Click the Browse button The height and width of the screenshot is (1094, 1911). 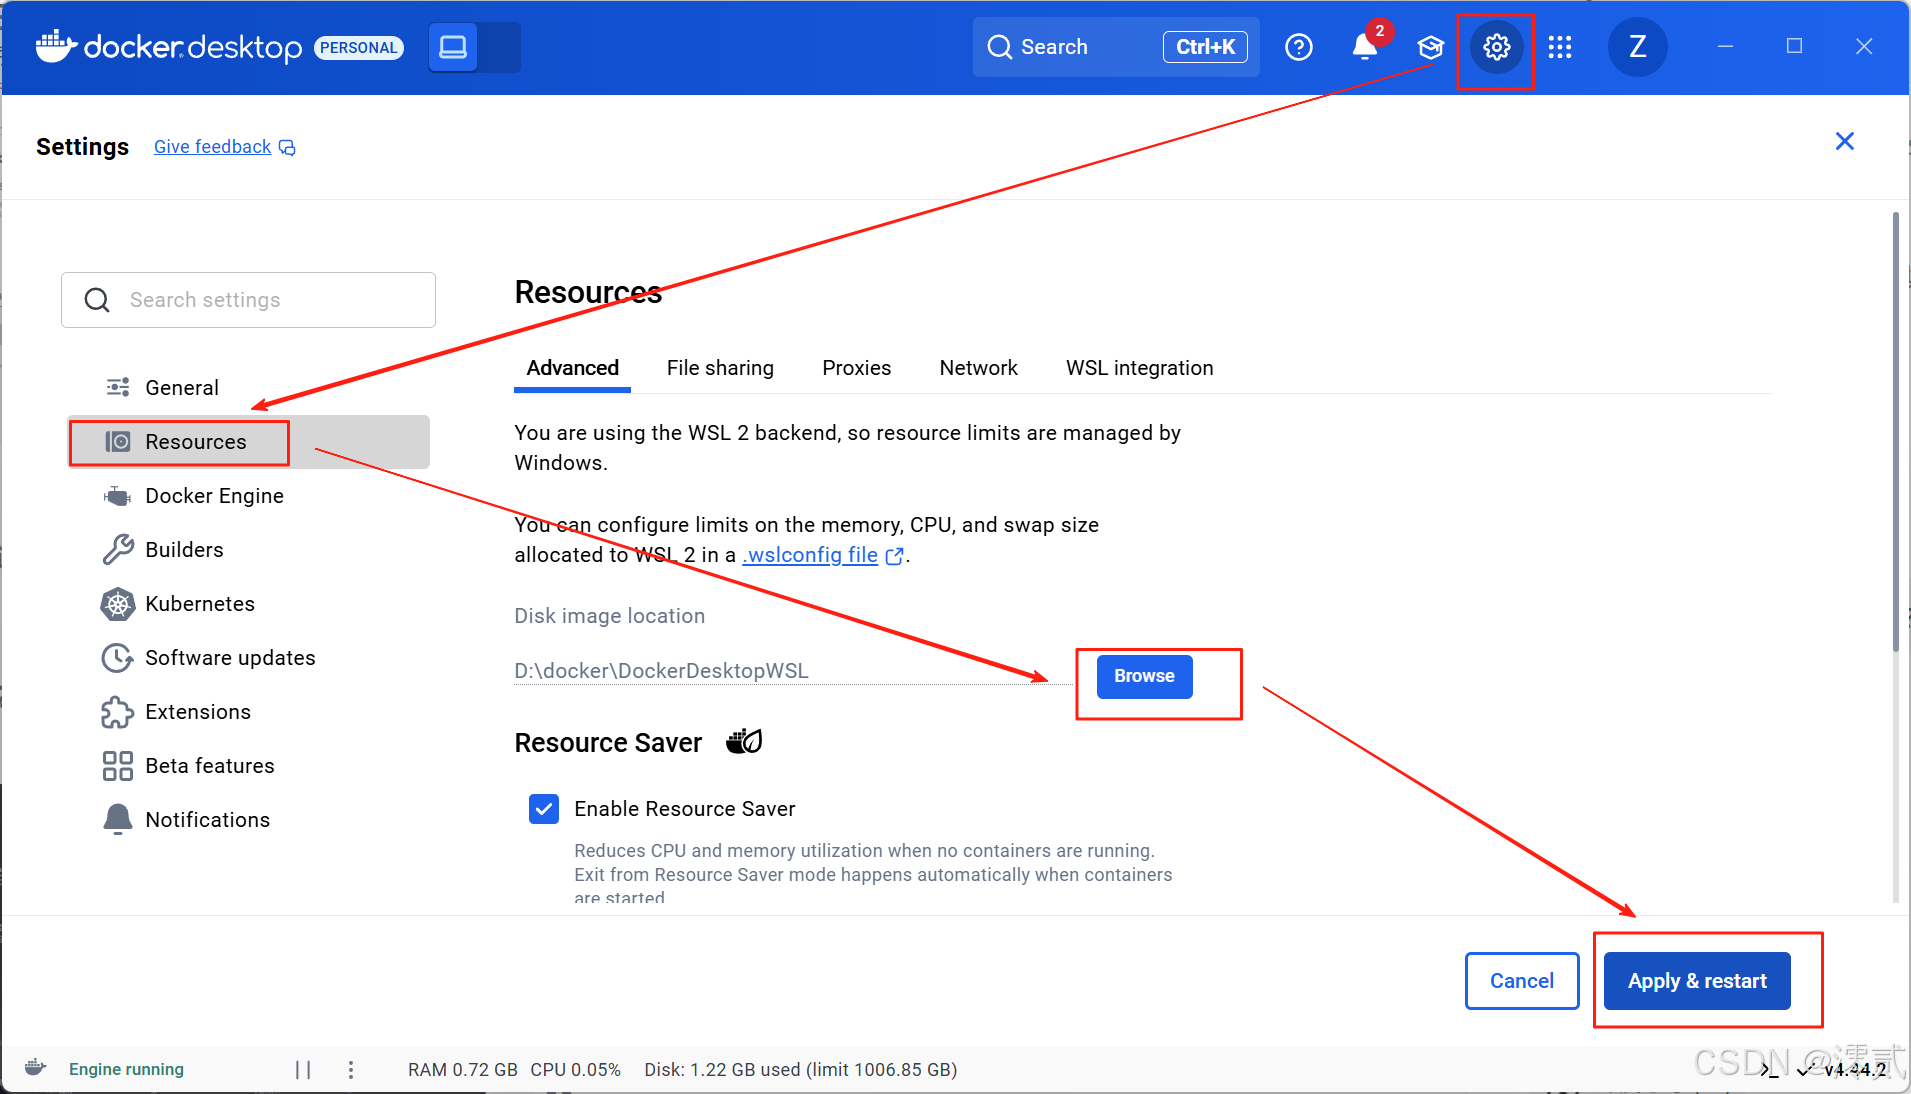pyautogui.click(x=1145, y=677)
